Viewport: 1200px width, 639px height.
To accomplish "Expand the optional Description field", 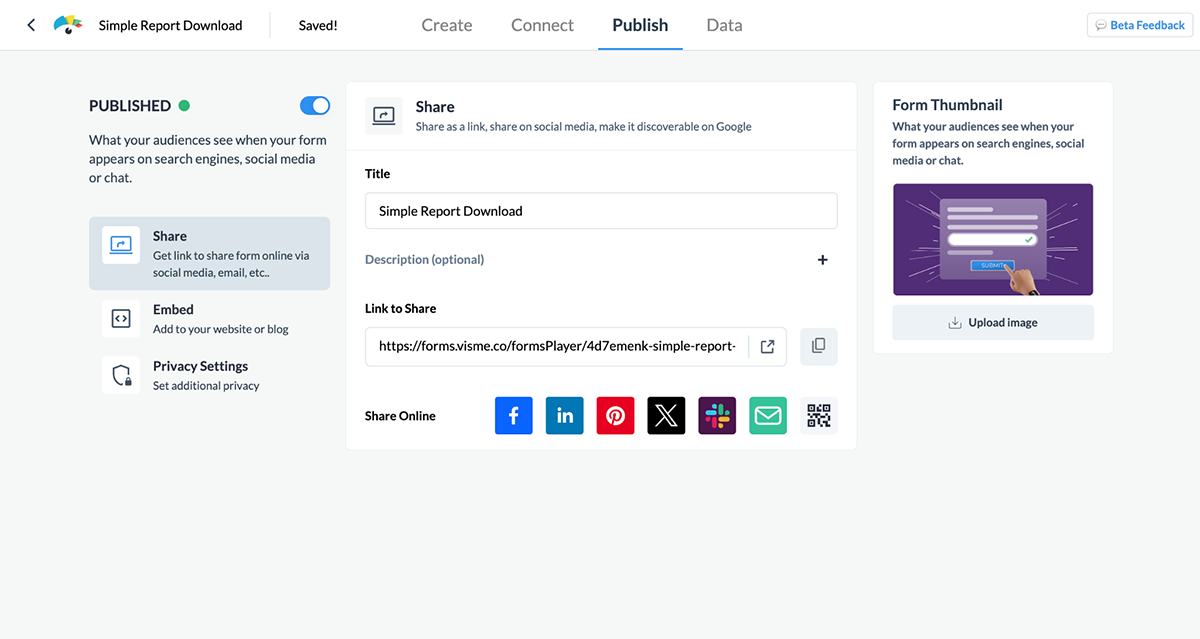I will point(822,259).
